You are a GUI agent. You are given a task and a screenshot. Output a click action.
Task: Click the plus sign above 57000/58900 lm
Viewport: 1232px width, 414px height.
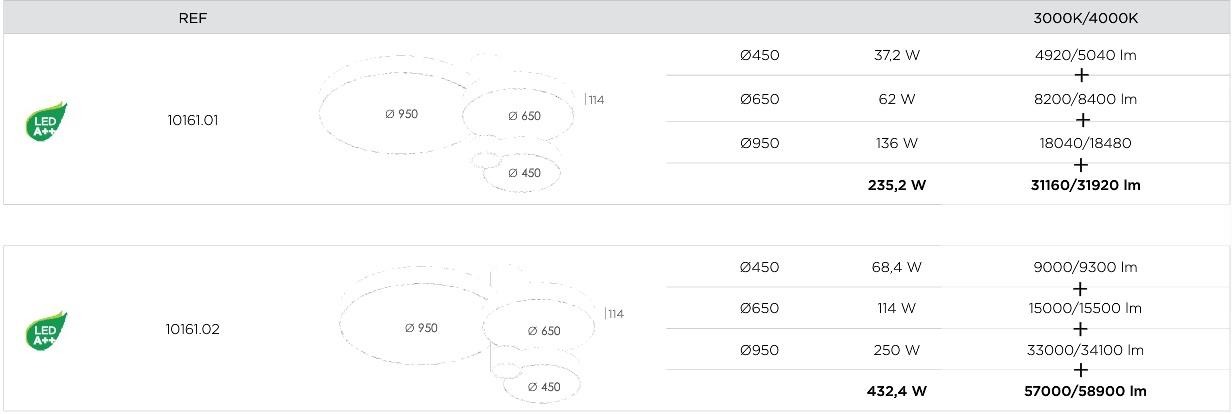1080,371
